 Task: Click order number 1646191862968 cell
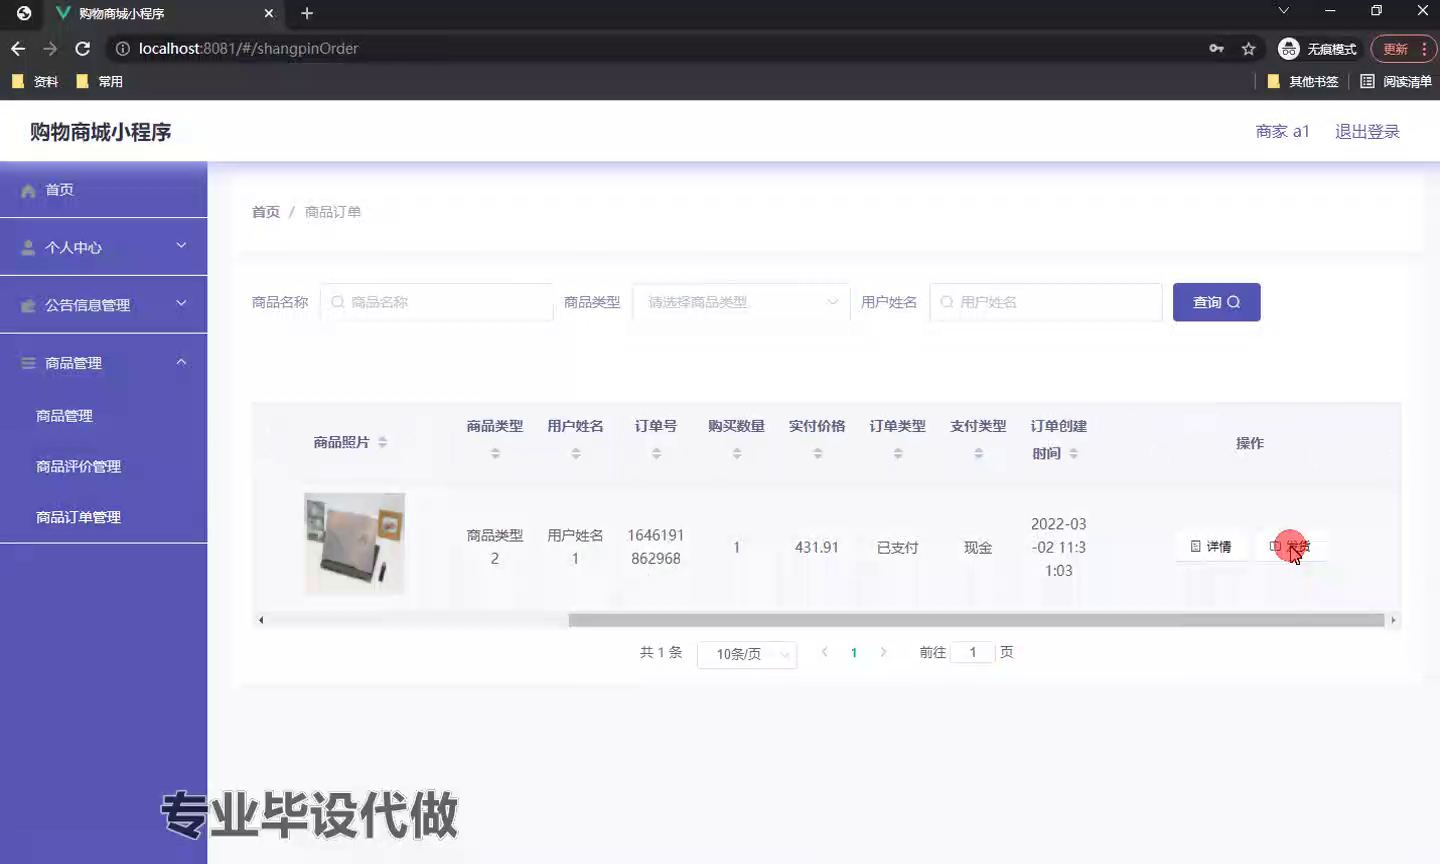click(x=656, y=547)
